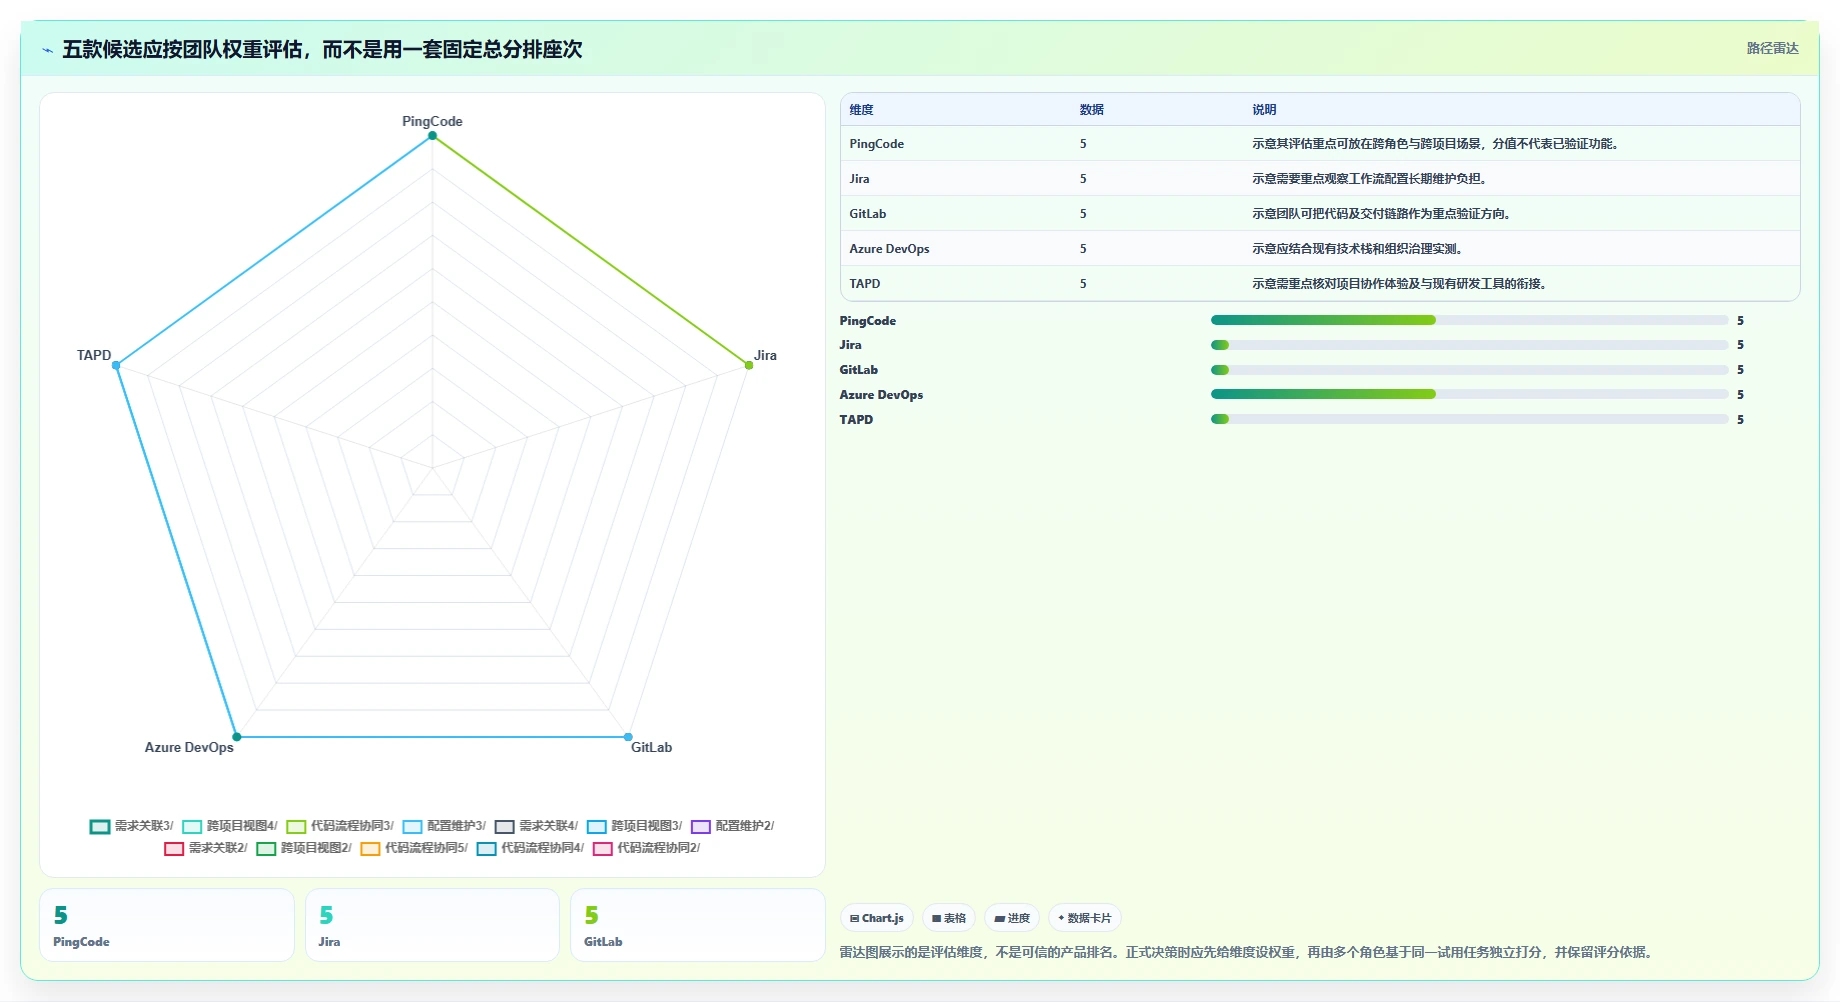Click the GitLab progress bar
1840x1002 pixels.
click(1470, 370)
